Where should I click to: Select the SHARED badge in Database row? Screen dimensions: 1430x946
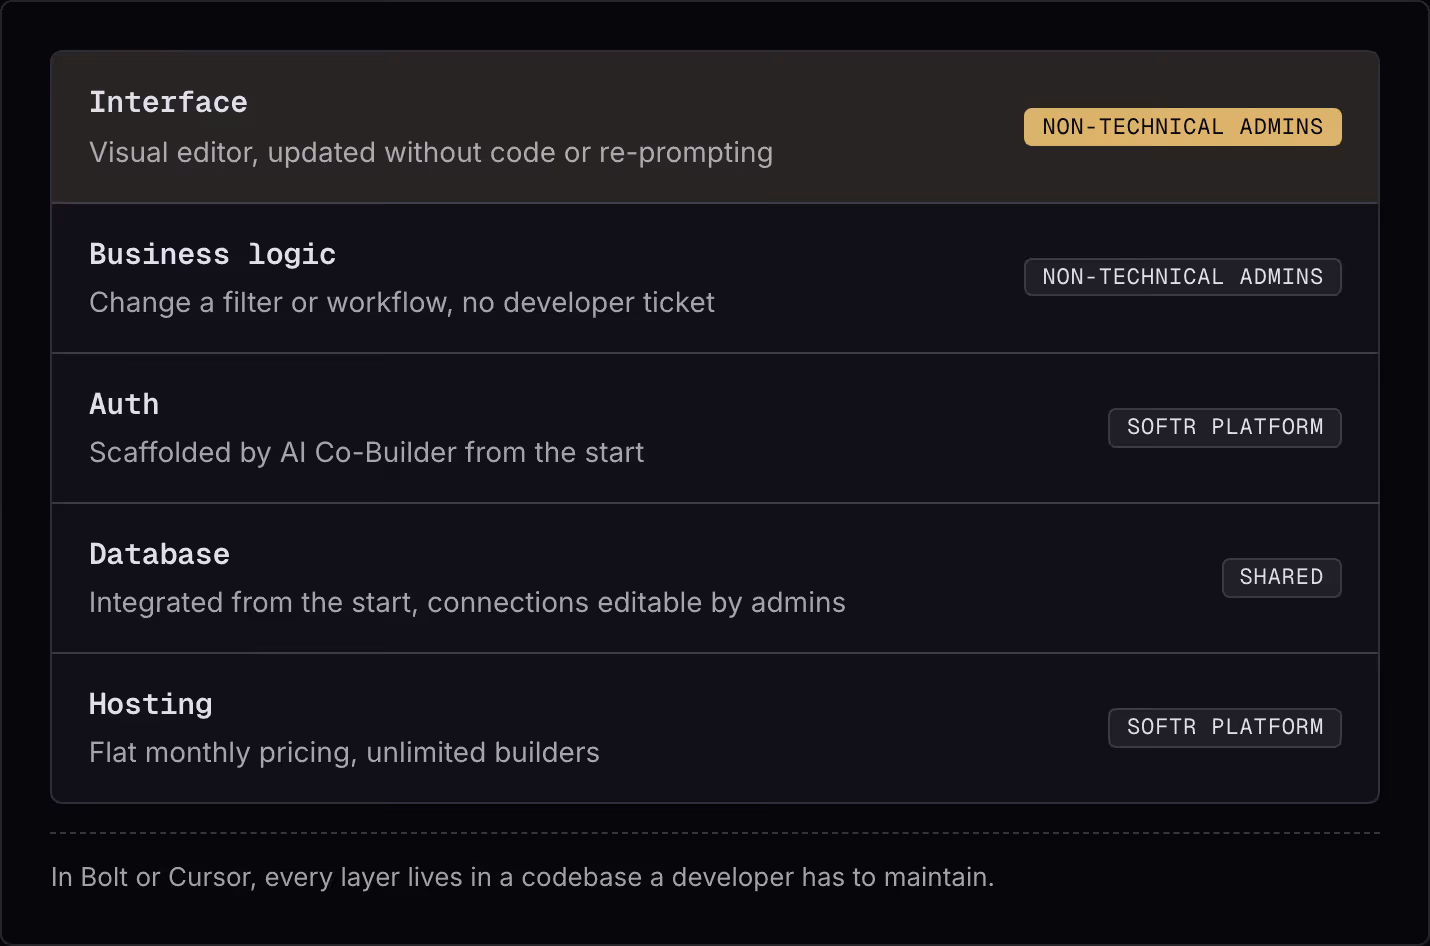[x=1281, y=577]
